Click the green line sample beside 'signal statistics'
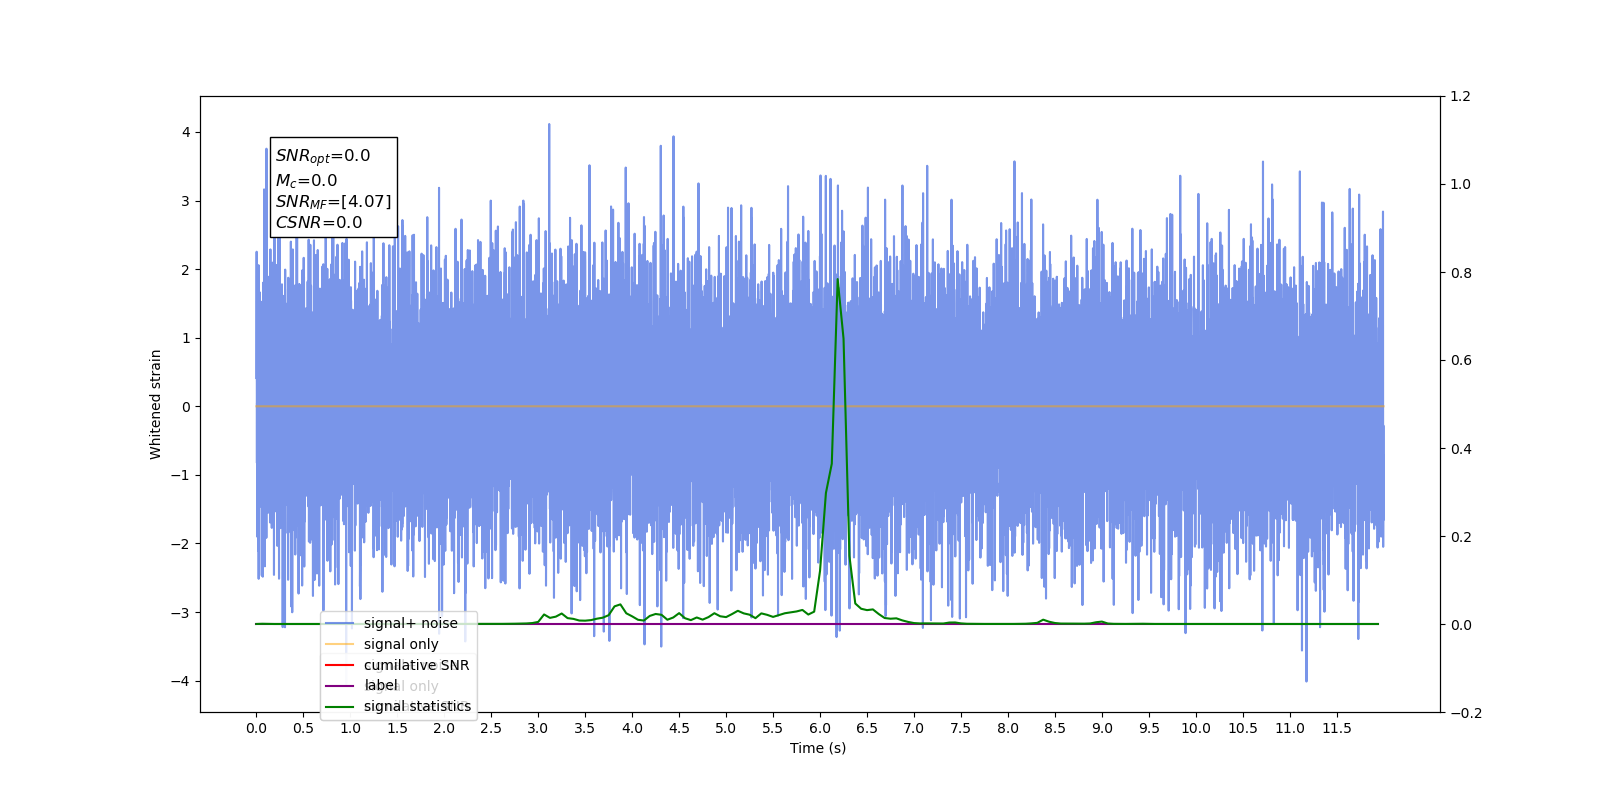 (x=340, y=706)
